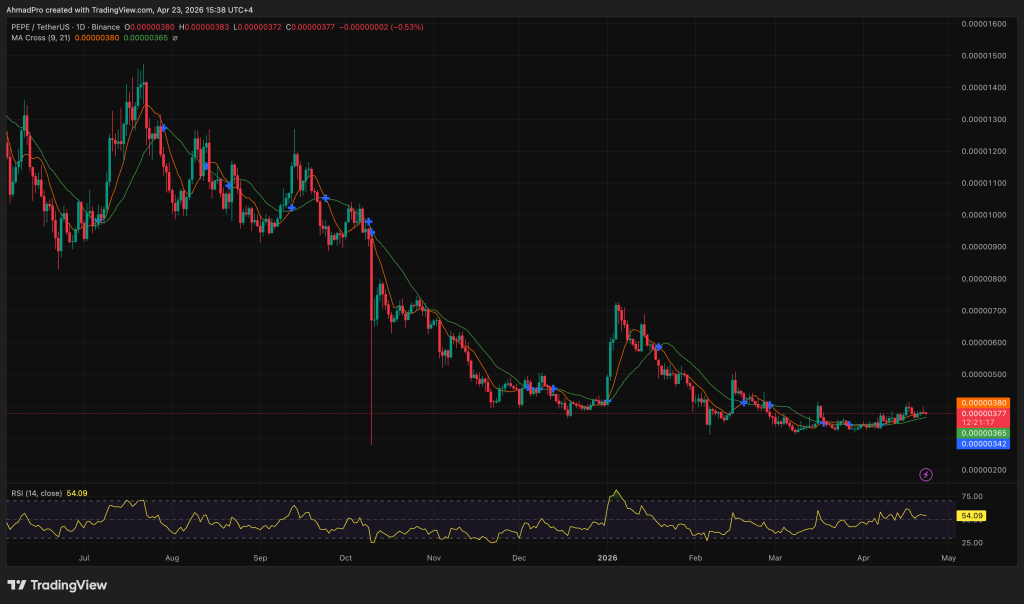
Task: Click the blue 0.00000342 price axis label
Action: point(981,442)
